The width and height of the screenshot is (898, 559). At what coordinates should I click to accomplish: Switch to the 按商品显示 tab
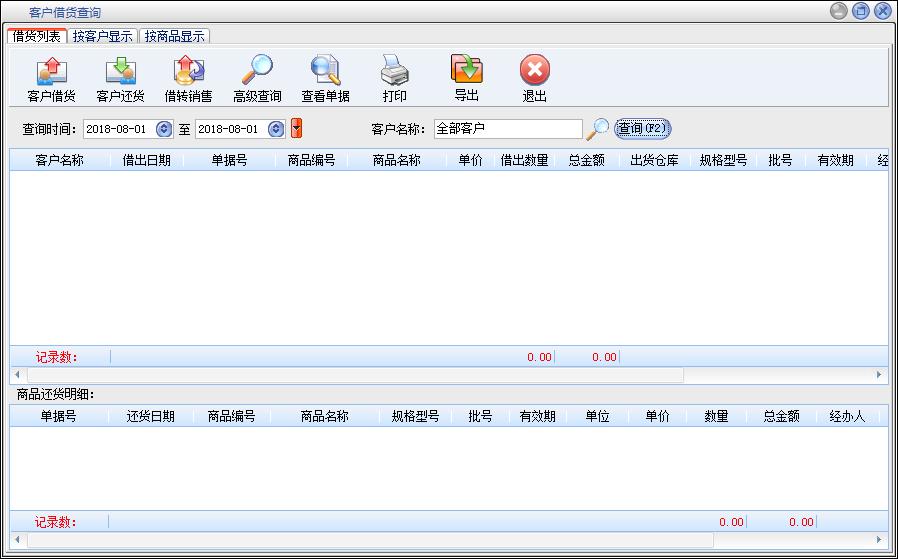174,36
